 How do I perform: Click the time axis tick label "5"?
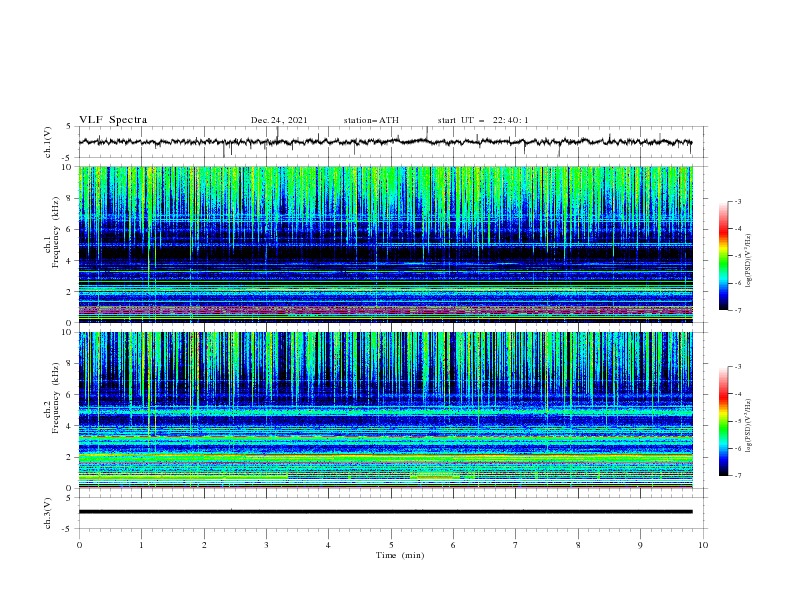[391, 545]
